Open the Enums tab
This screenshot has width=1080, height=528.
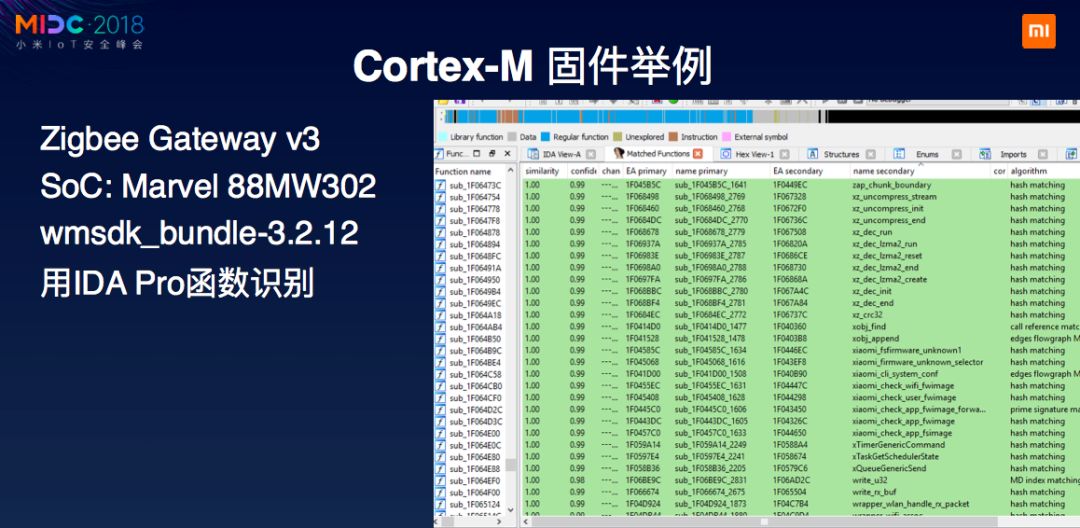(926, 154)
